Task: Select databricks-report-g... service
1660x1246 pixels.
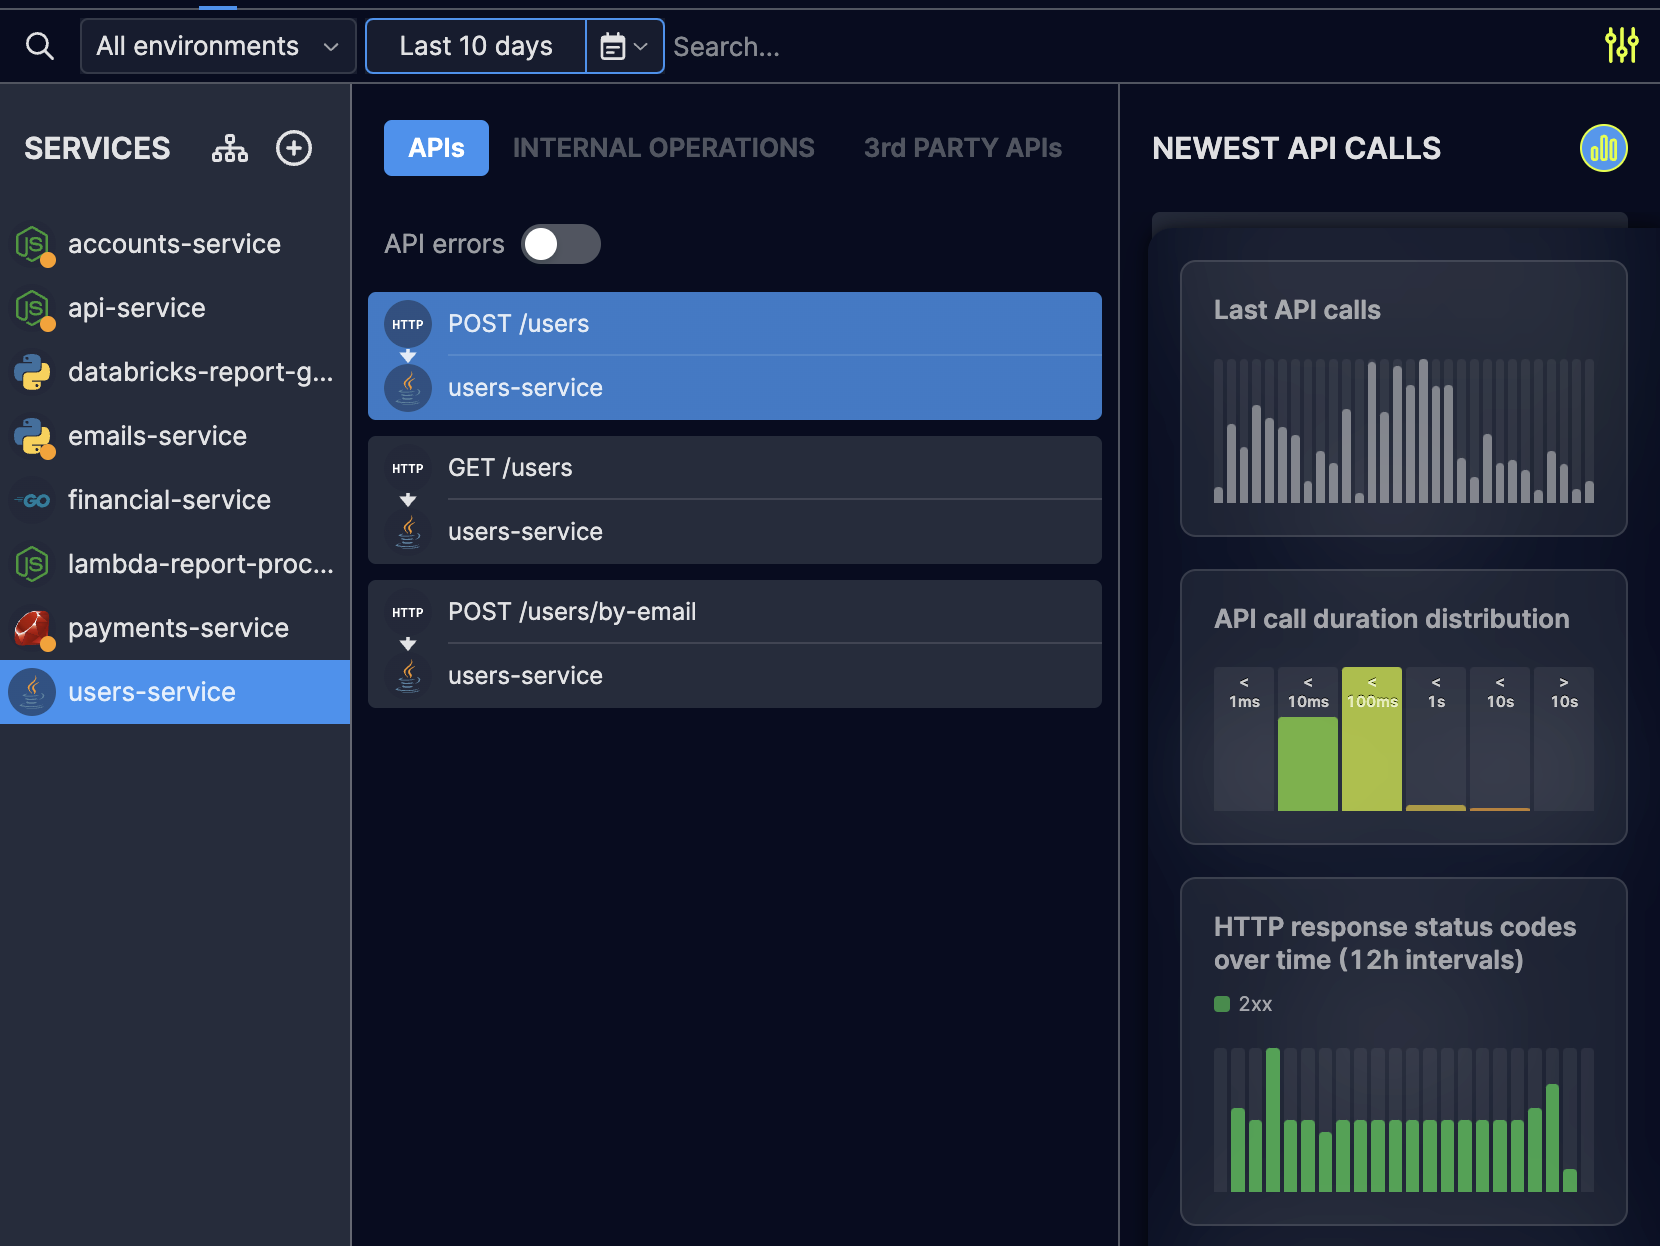Action: click(x=175, y=372)
